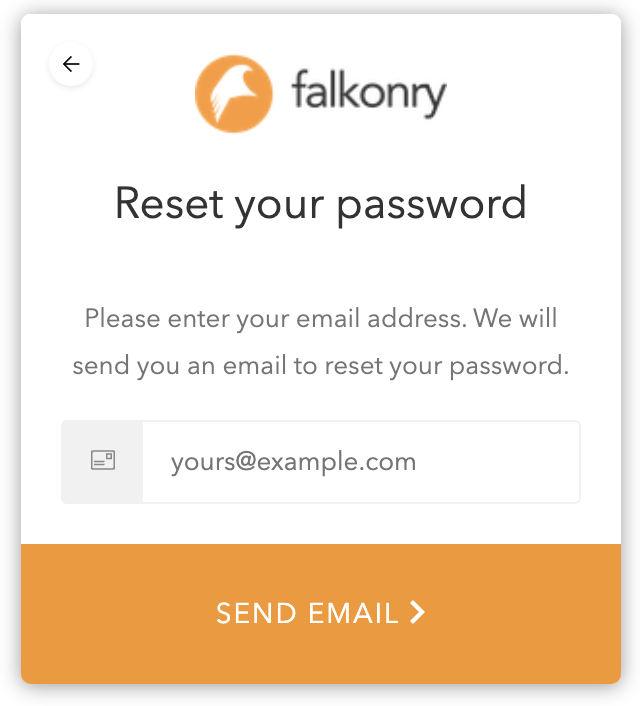This screenshot has width=640, height=706.
Task: Click the 'Please enter your email address' line
Action: click(x=321, y=318)
